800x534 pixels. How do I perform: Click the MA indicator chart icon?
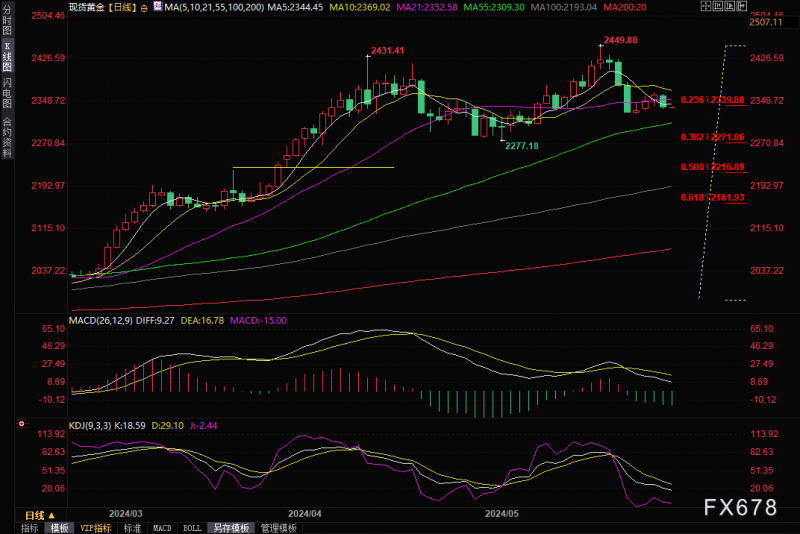tap(158, 7)
